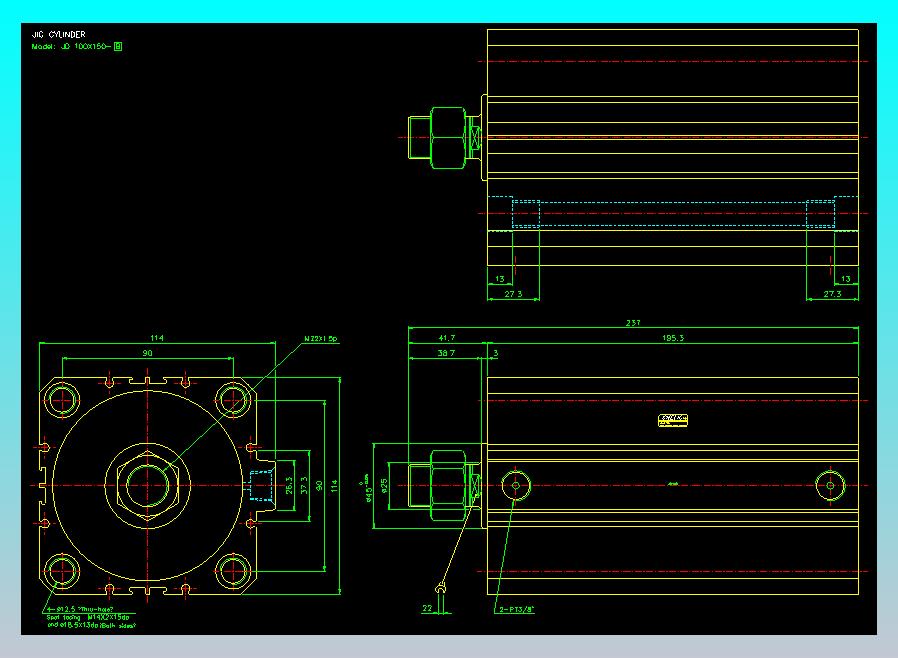Click the "Spot facing M14X2x15dp" note
The image size is (898, 658).
tap(88, 617)
